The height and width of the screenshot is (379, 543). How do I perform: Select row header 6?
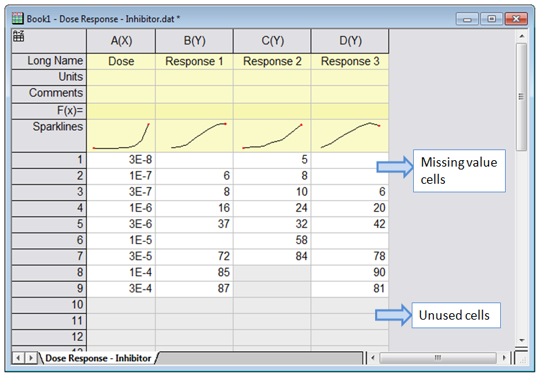(49, 240)
